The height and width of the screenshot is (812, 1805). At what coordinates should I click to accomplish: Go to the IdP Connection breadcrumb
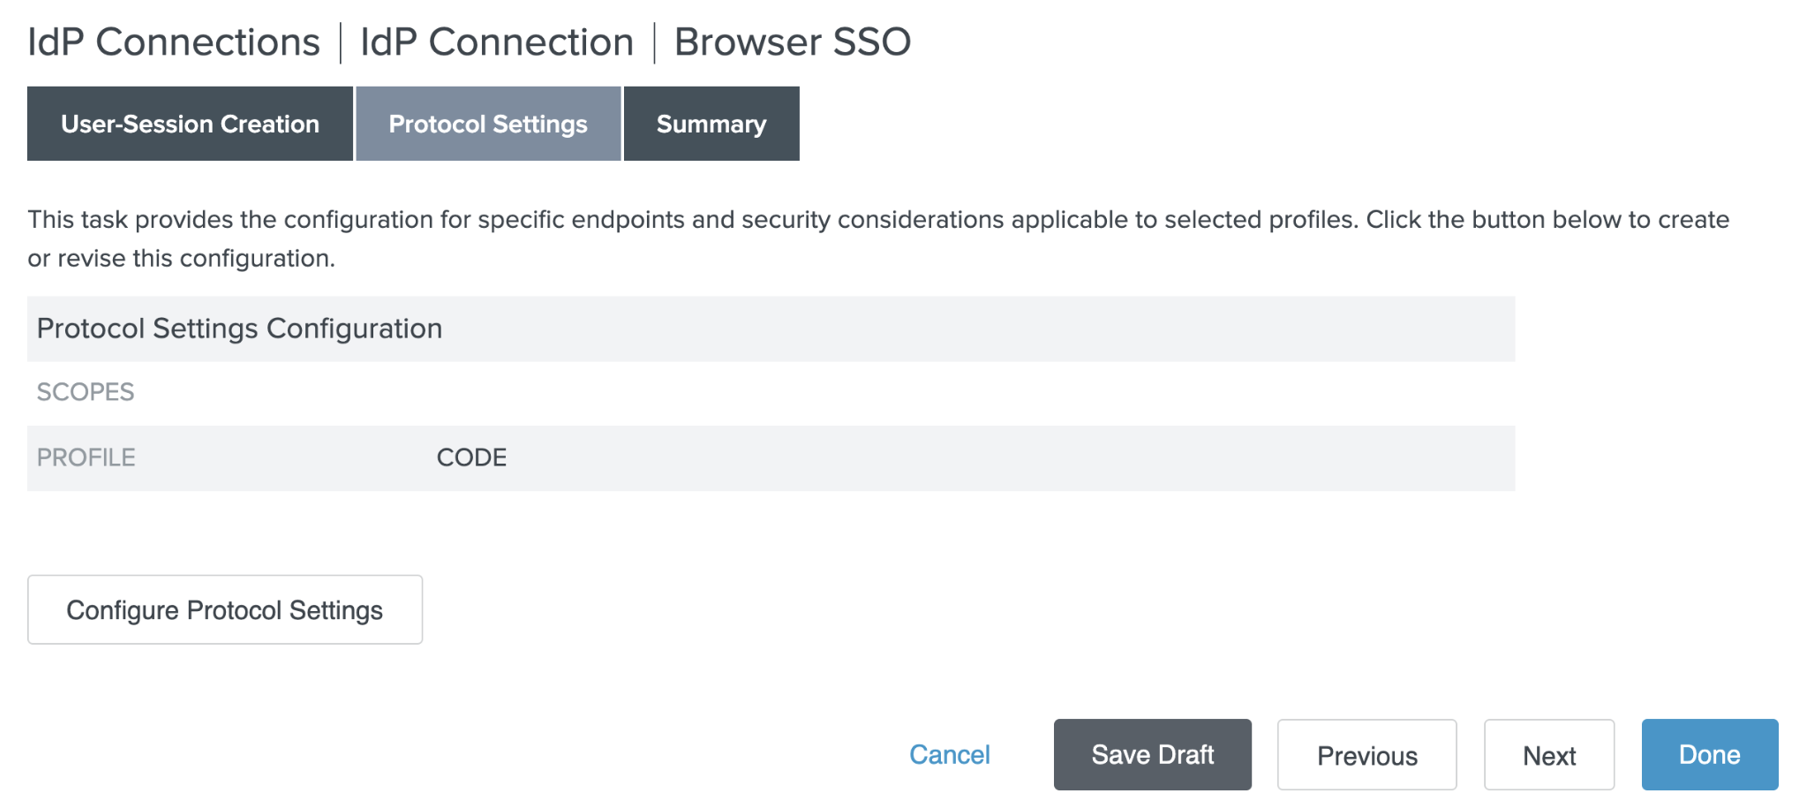[x=496, y=42]
